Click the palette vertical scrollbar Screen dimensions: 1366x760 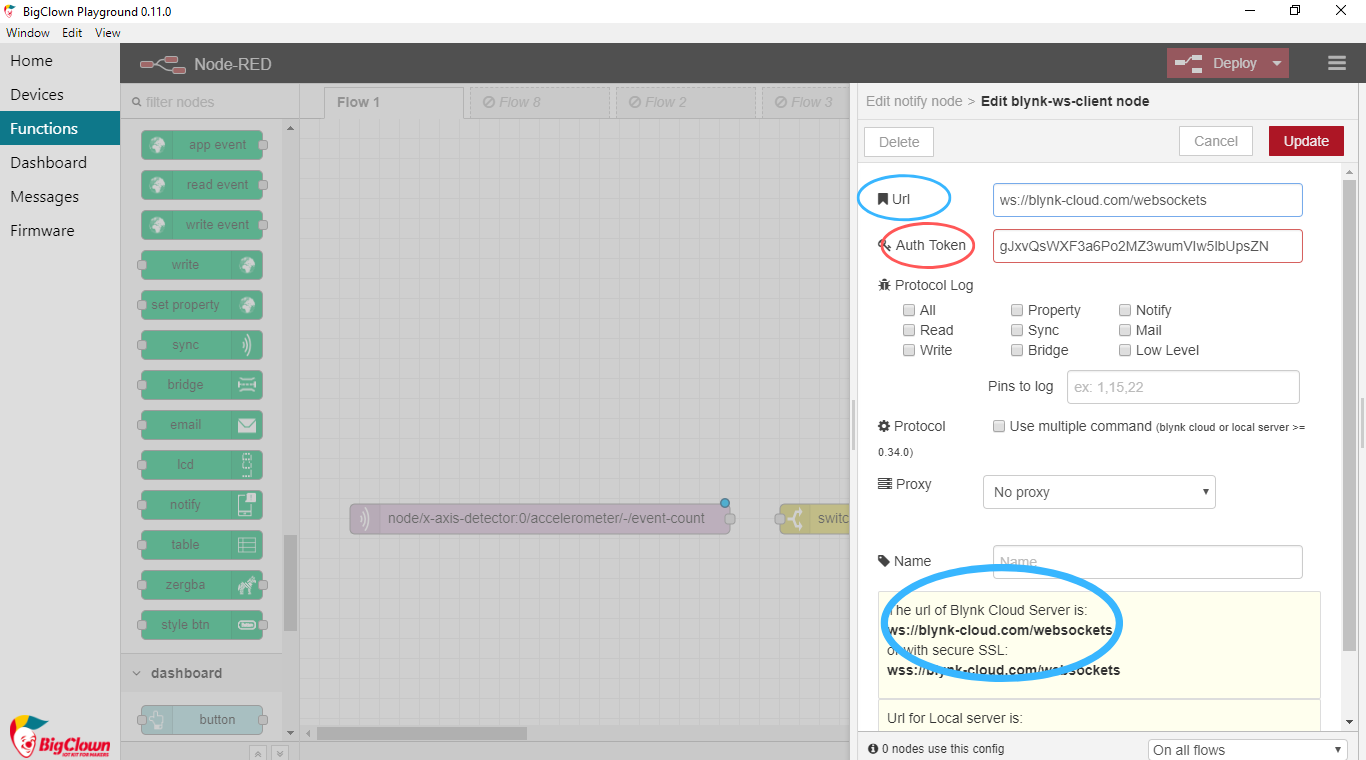pos(290,582)
